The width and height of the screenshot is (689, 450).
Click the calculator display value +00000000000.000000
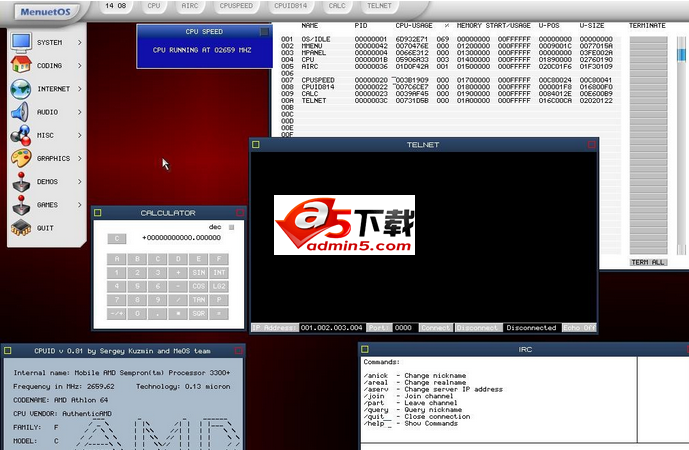point(181,238)
